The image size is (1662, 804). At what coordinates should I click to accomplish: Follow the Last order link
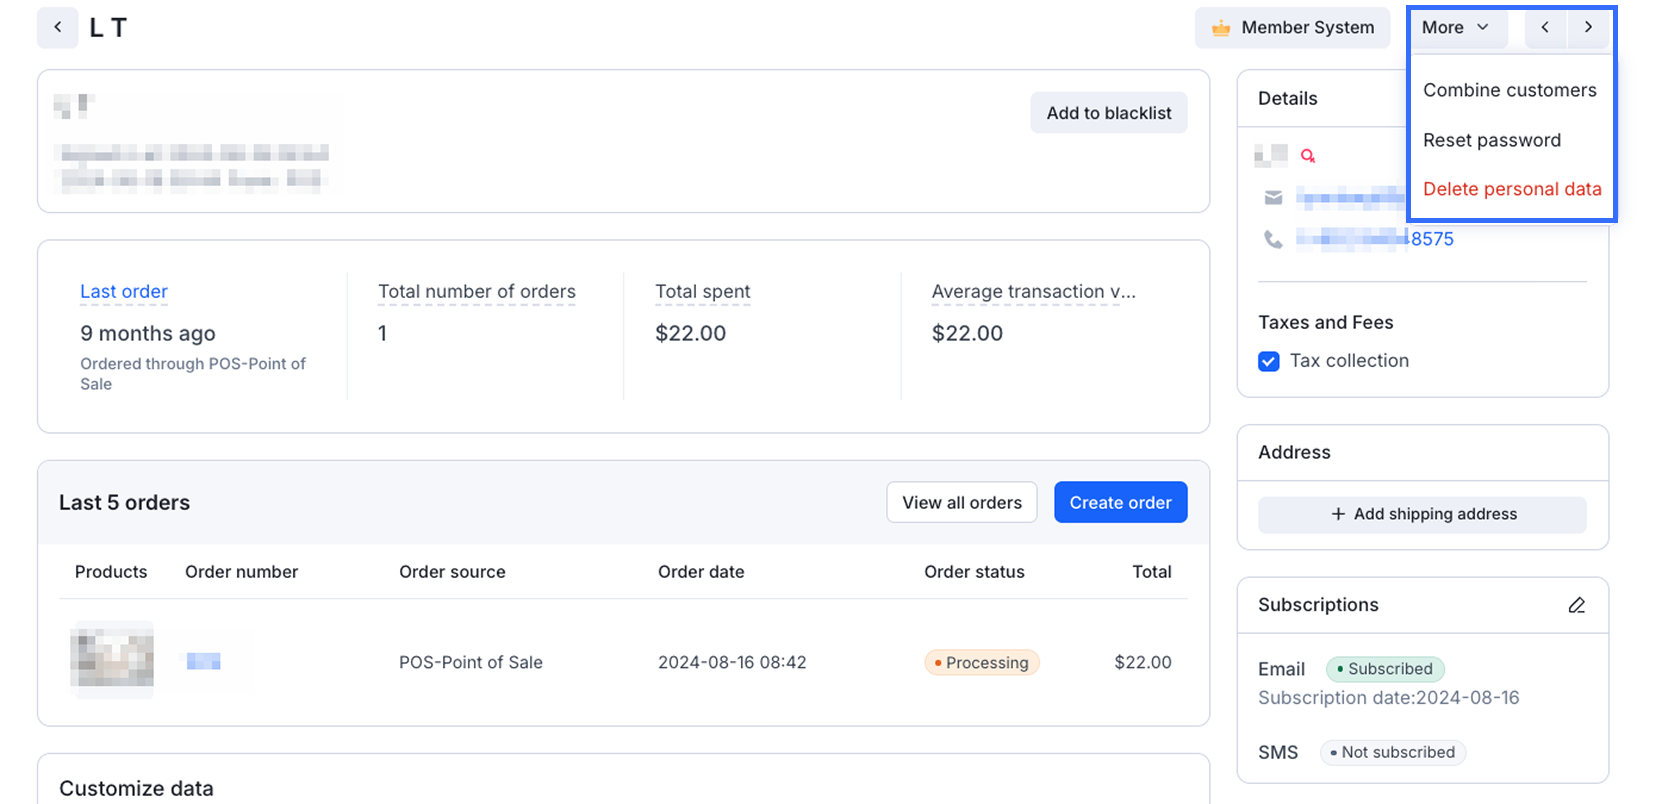[x=124, y=291]
